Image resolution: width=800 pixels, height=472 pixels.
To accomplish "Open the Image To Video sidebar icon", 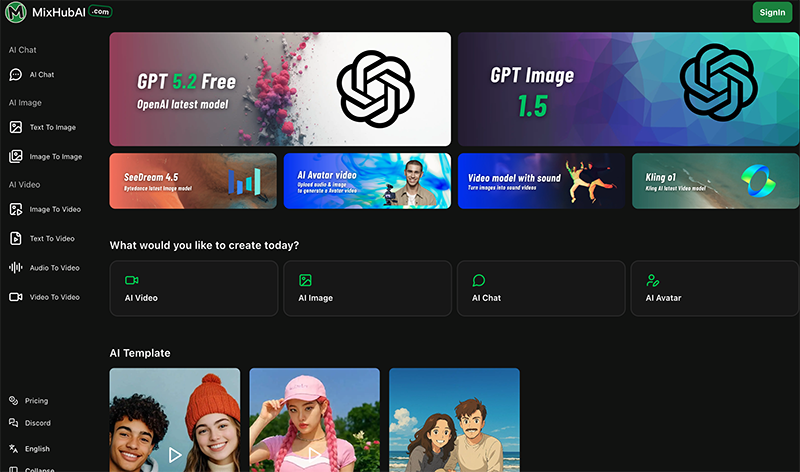I will [x=16, y=209].
